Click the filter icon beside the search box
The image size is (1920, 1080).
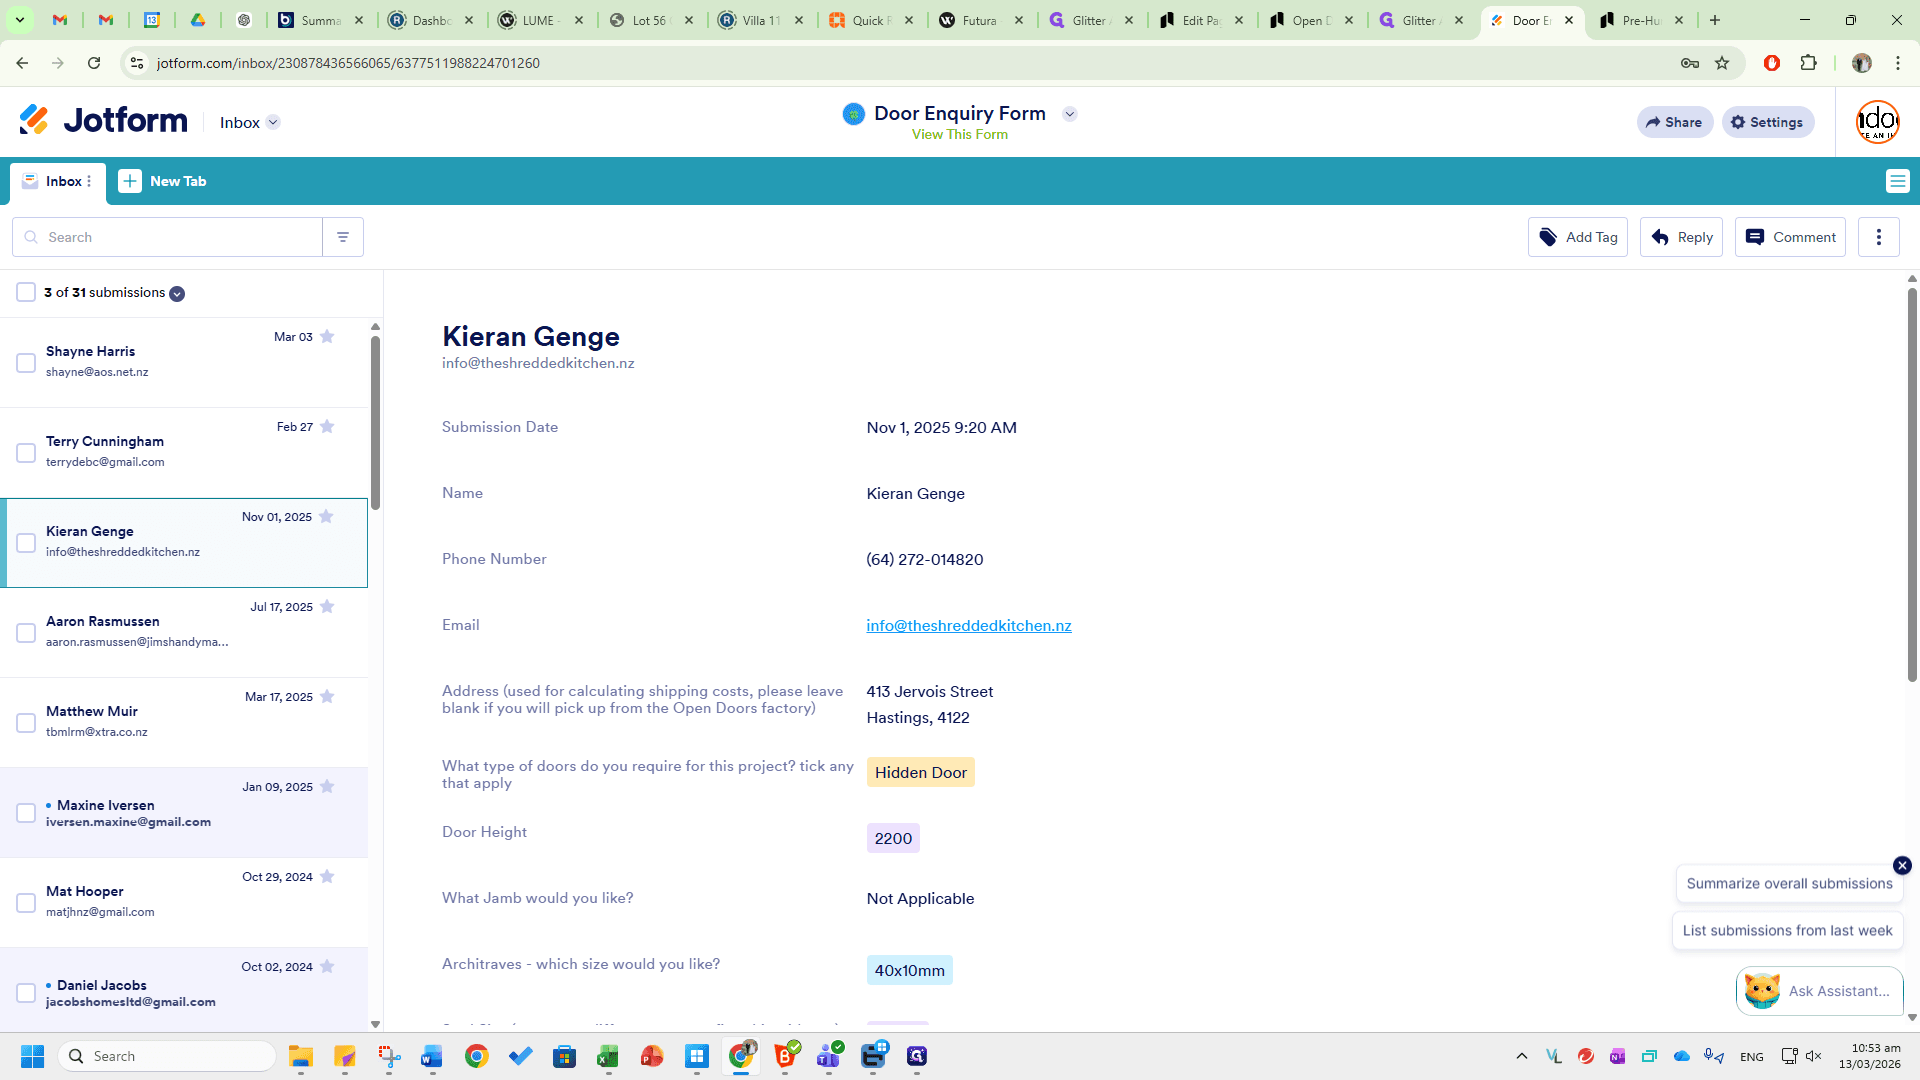point(343,237)
